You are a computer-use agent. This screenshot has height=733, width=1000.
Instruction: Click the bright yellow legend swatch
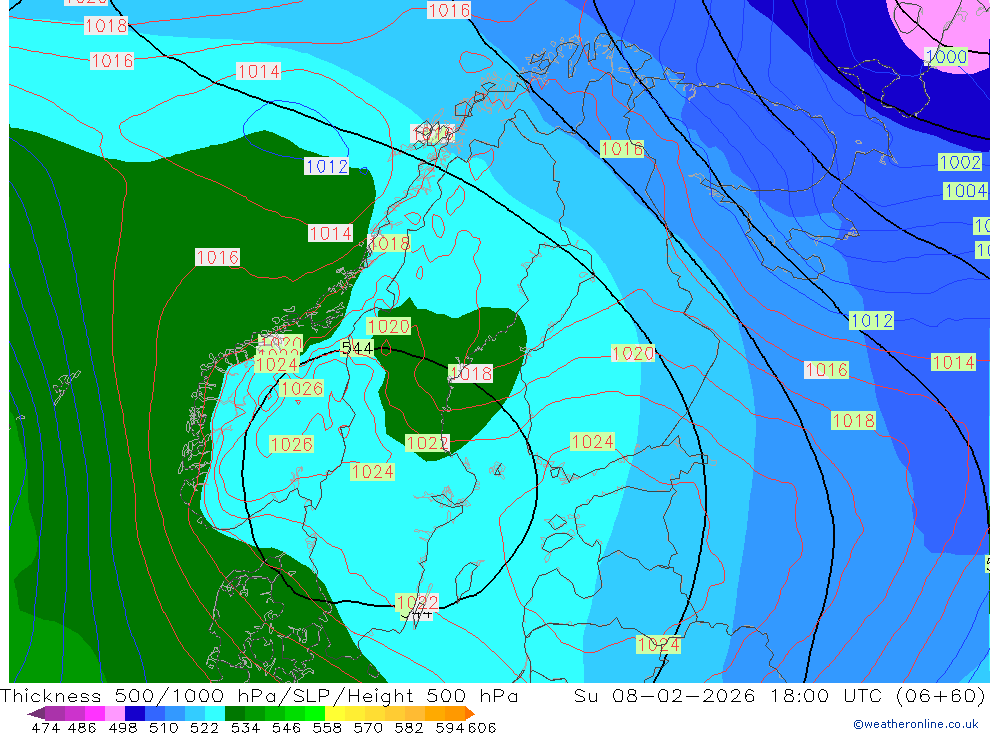335,713
